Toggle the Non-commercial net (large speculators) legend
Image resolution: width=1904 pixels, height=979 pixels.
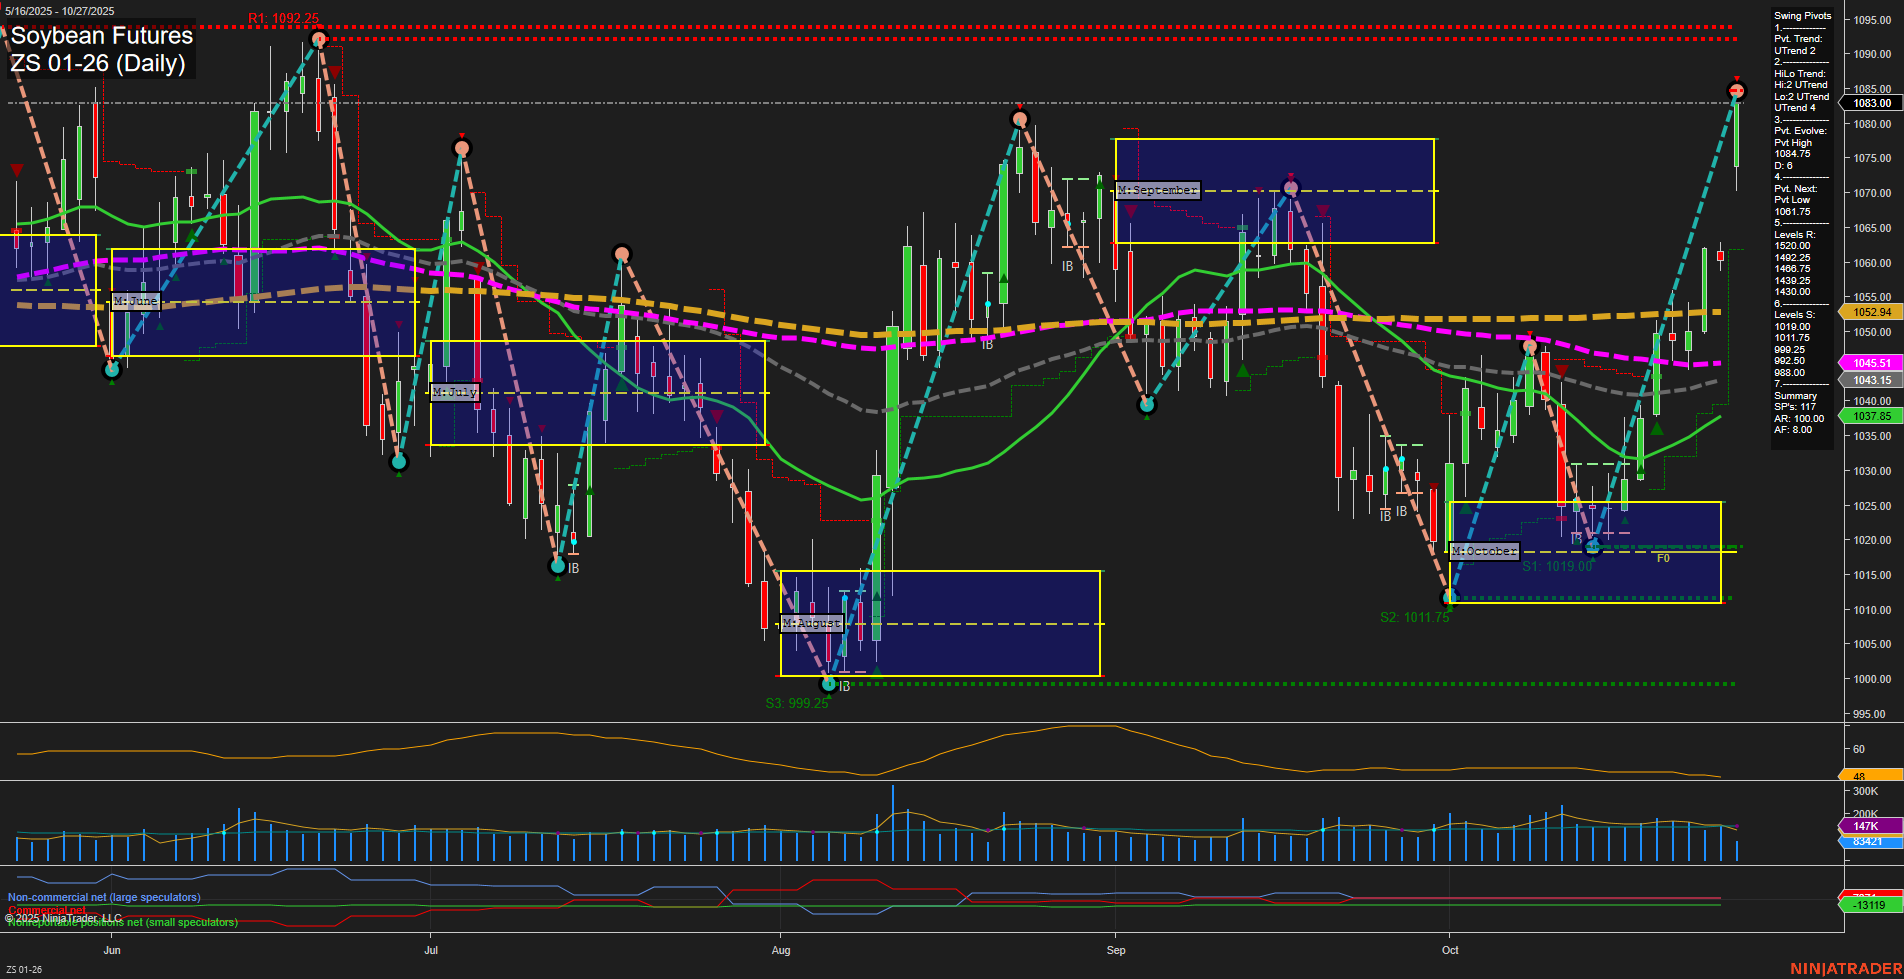click(x=103, y=897)
